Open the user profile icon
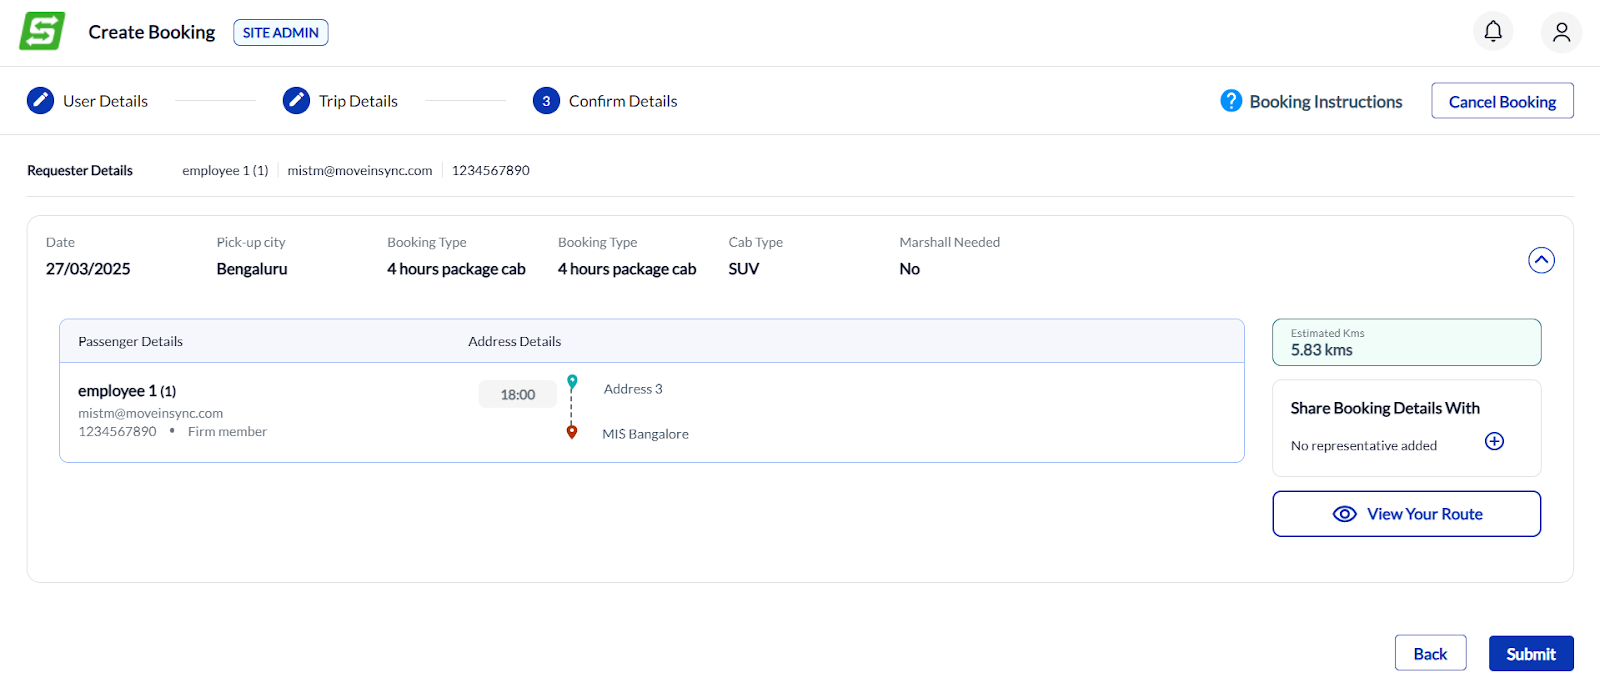The width and height of the screenshot is (1600, 688). pos(1561,32)
